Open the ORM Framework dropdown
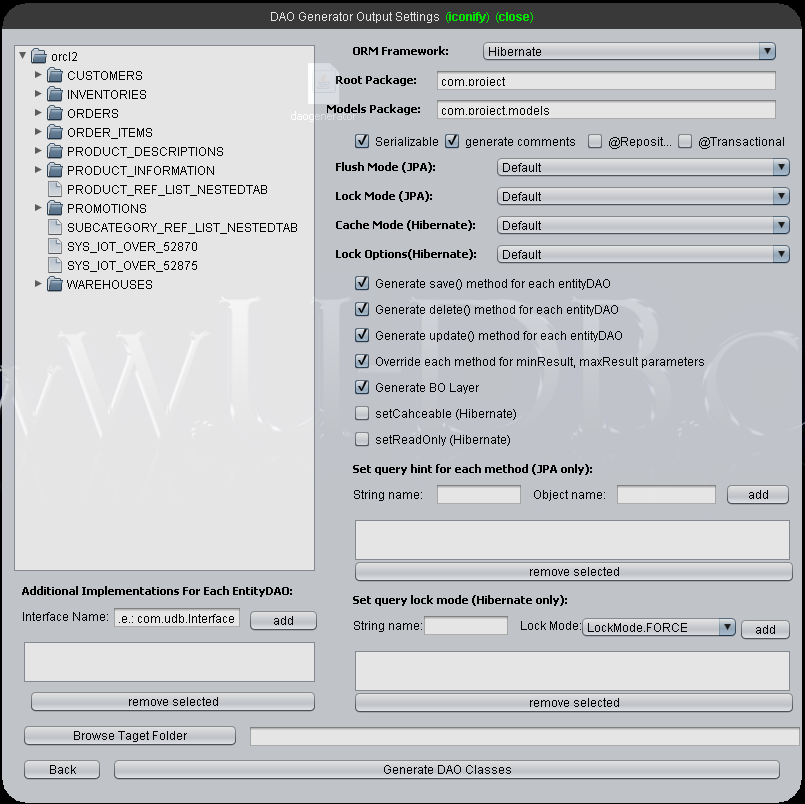The height and width of the screenshot is (804, 805). pyautogui.click(x=629, y=51)
